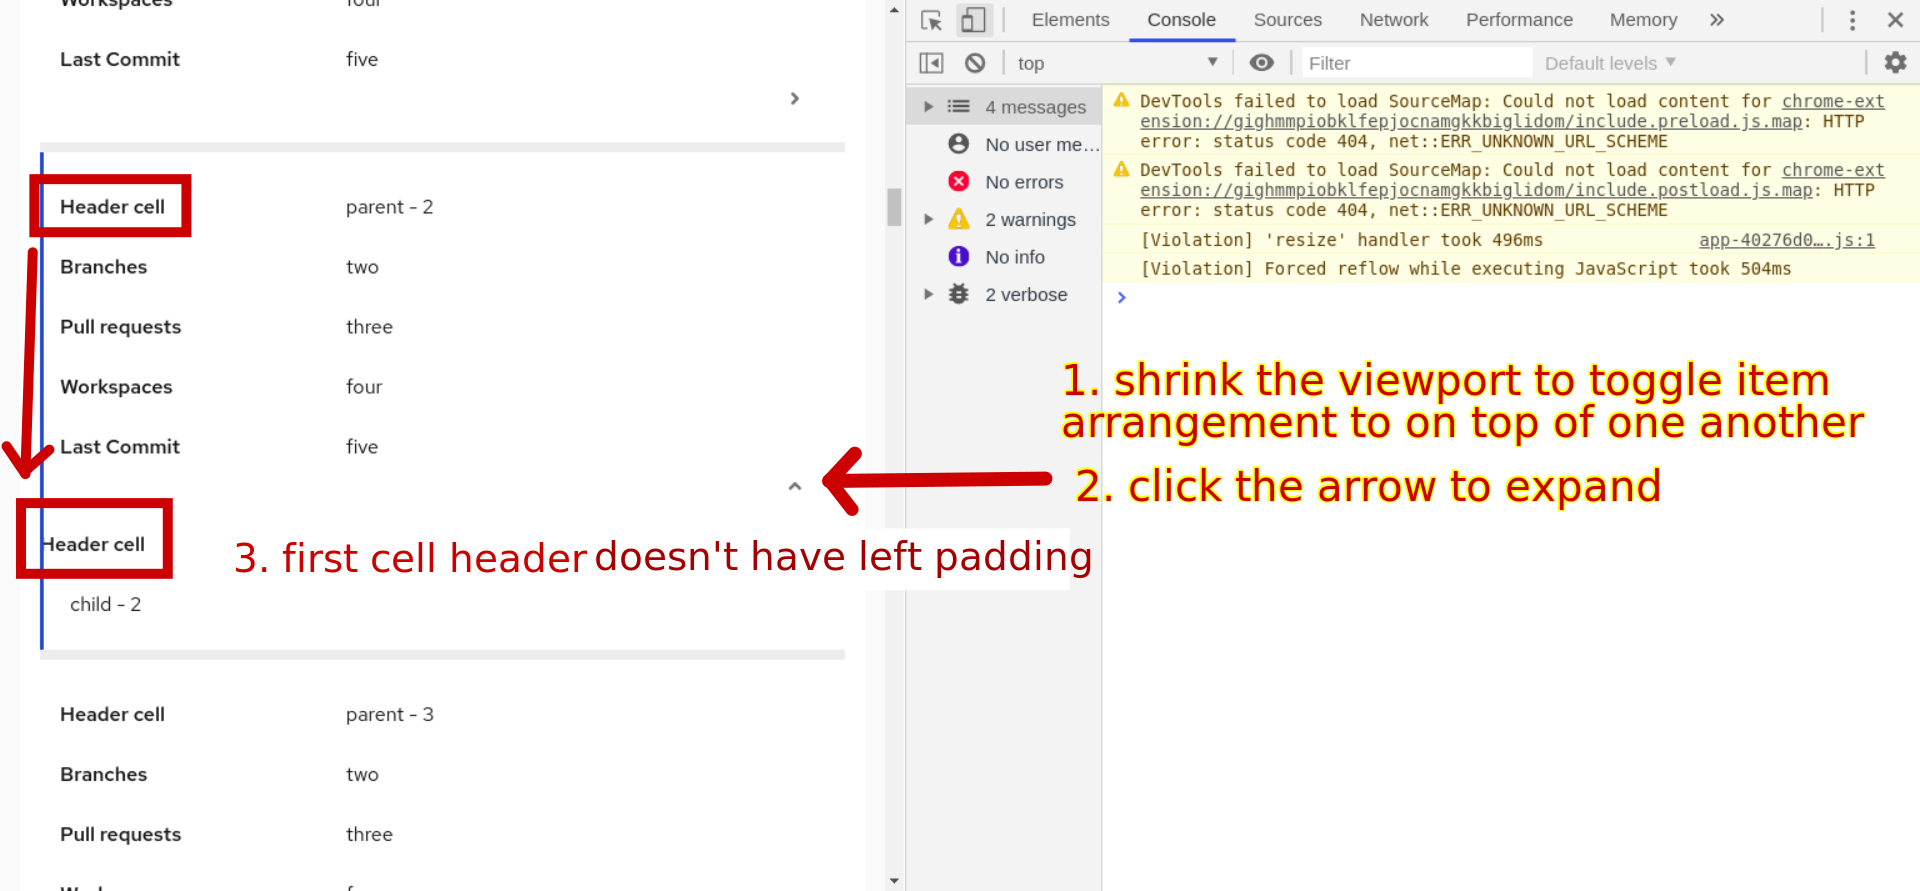Viewport: 1920px width, 891px height.
Task: Open the include.preload.js.map source link
Action: 1512,111
